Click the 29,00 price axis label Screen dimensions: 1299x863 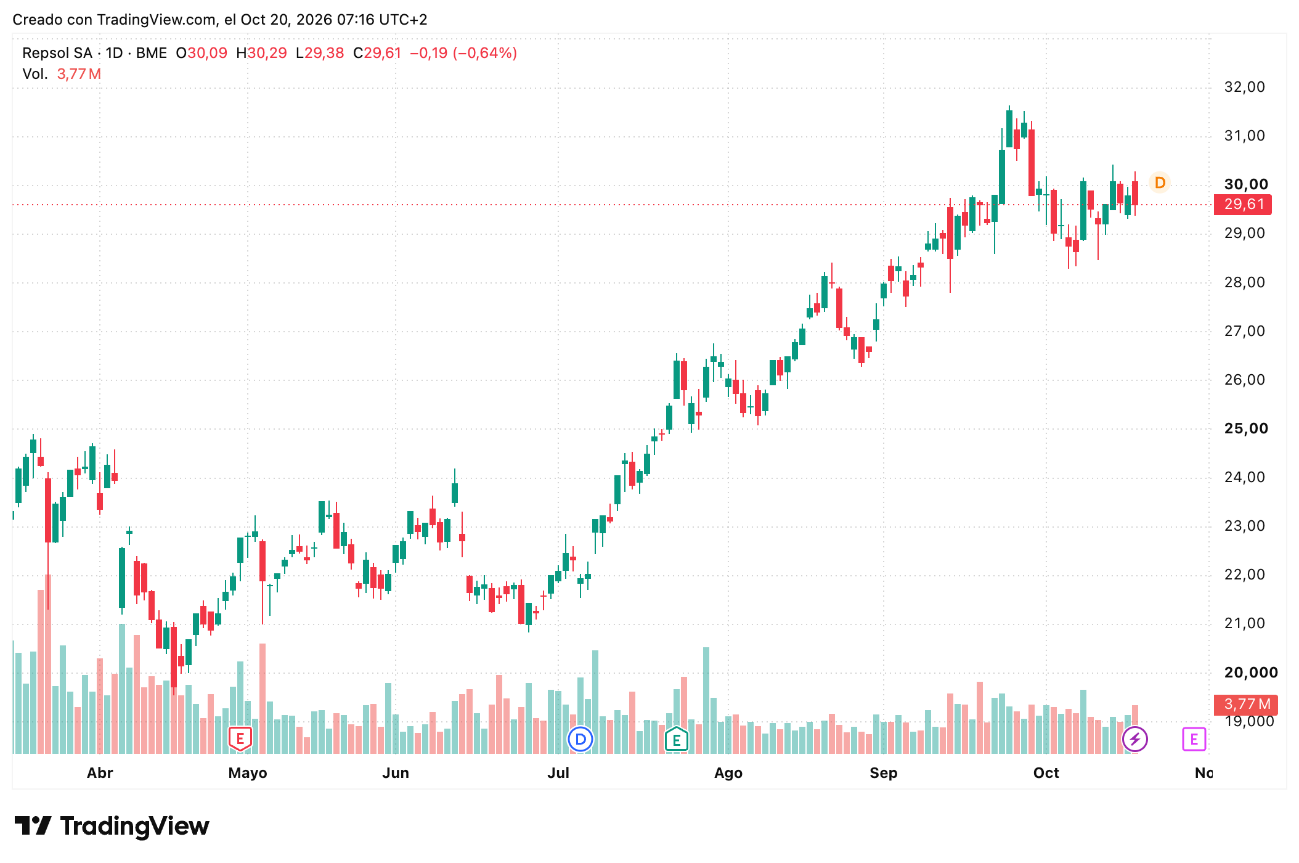click(x=1245, y=233)
